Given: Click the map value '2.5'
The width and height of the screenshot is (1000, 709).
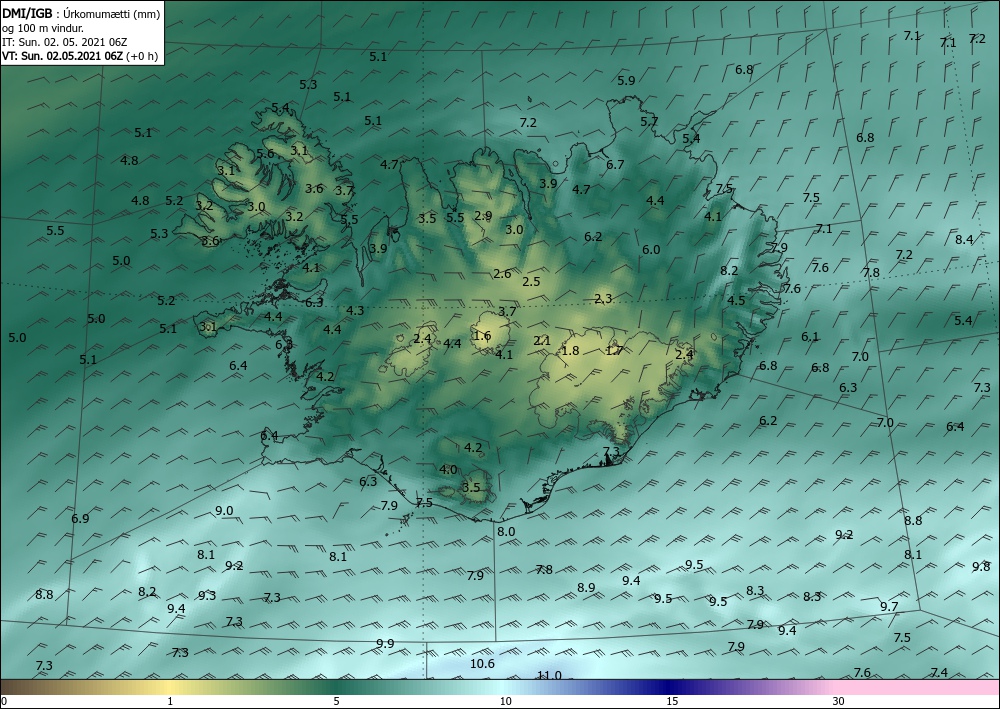Looking at the screenshot, I should 531,281.
